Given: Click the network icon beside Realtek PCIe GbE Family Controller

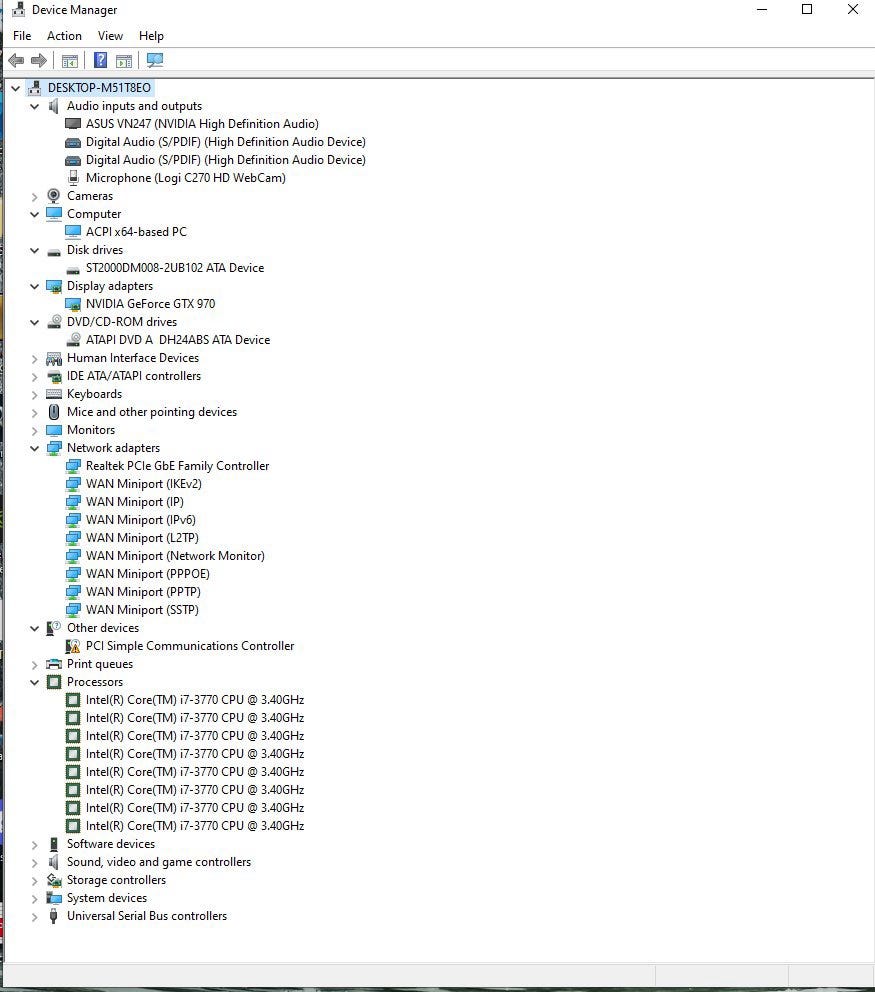Looking at the screenshot, I should (73, 466).
